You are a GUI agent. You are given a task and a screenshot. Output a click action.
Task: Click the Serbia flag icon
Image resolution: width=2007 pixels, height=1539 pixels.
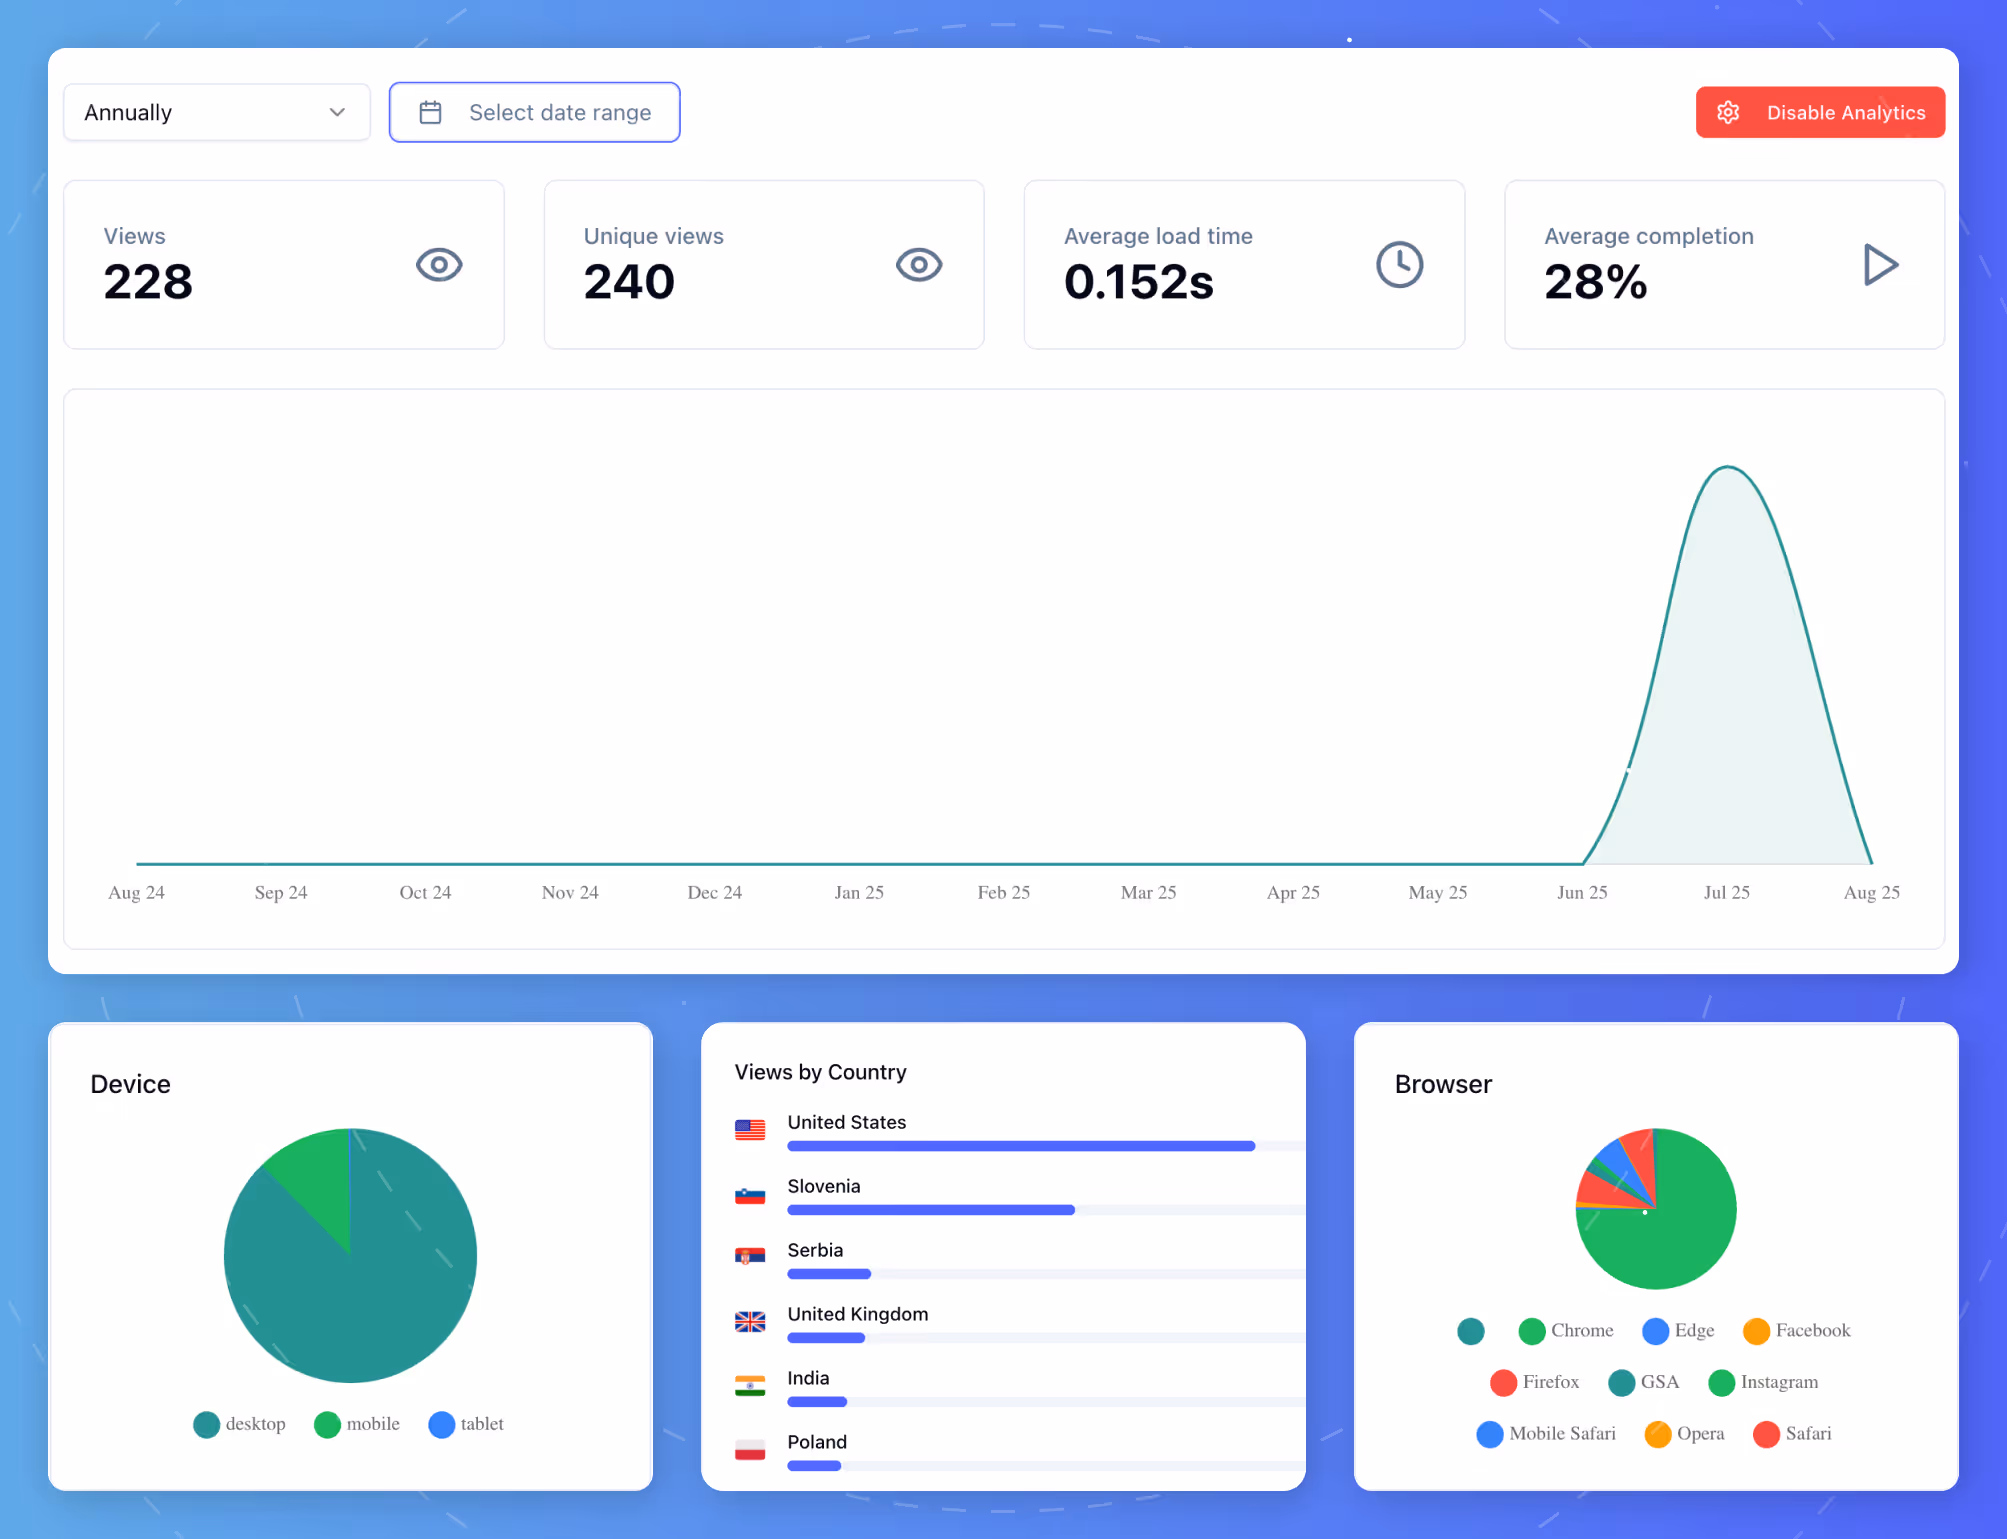click(x=750, y=1258)
